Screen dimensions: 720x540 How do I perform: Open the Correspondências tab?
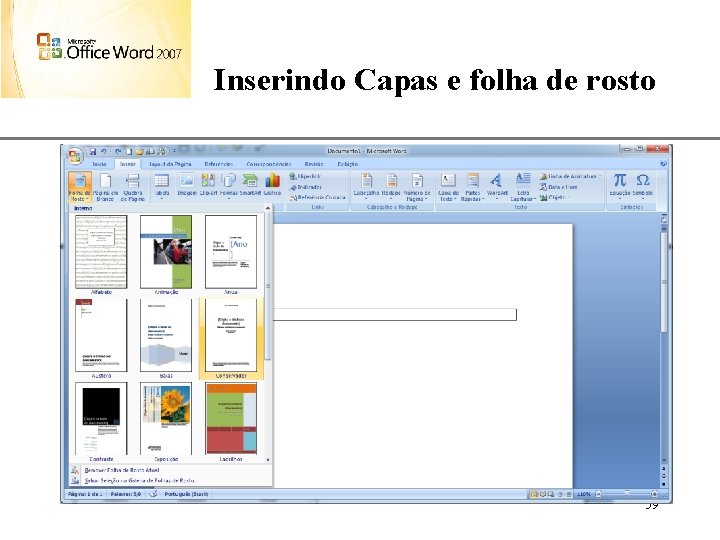click(269, 164)
